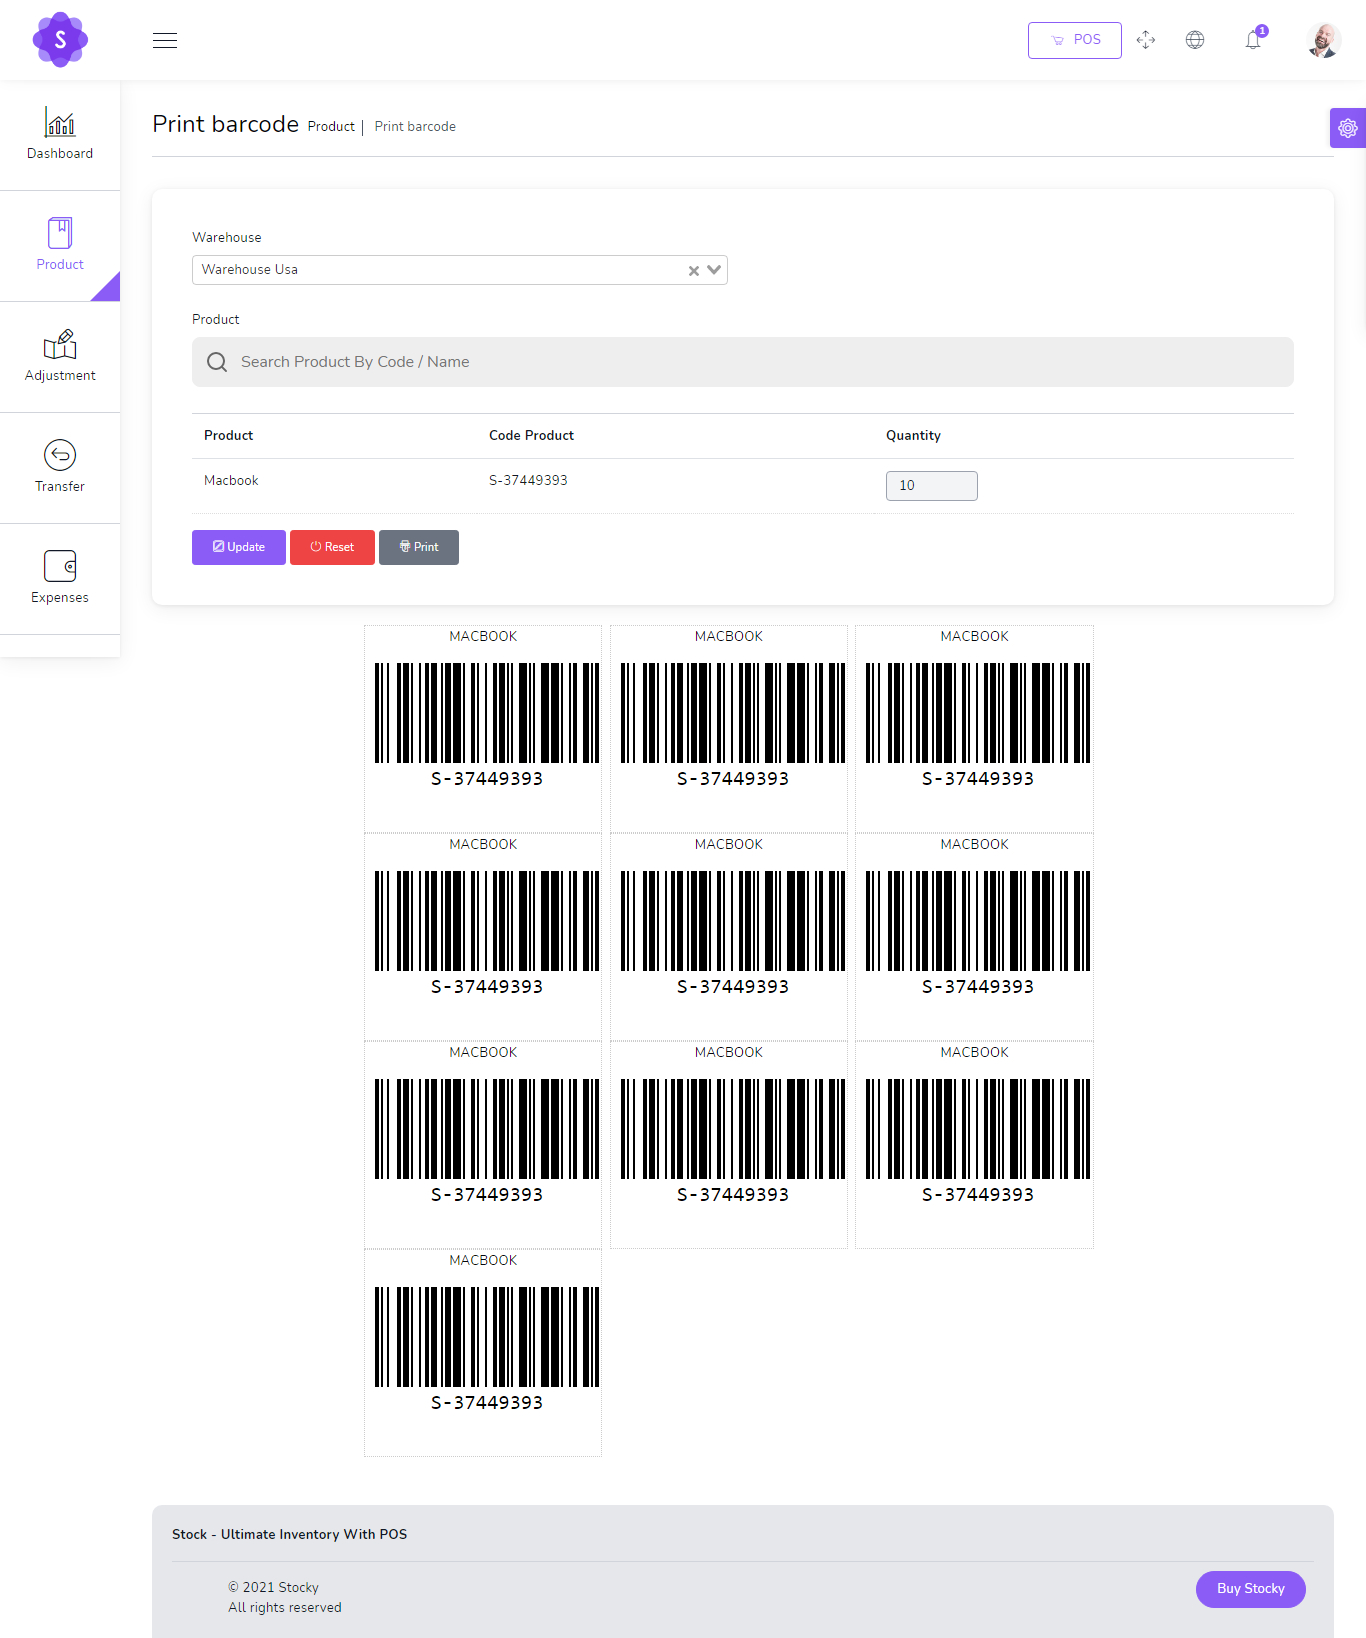
Task: Open the user profile avatar menu
Action: coord(1323,40)
